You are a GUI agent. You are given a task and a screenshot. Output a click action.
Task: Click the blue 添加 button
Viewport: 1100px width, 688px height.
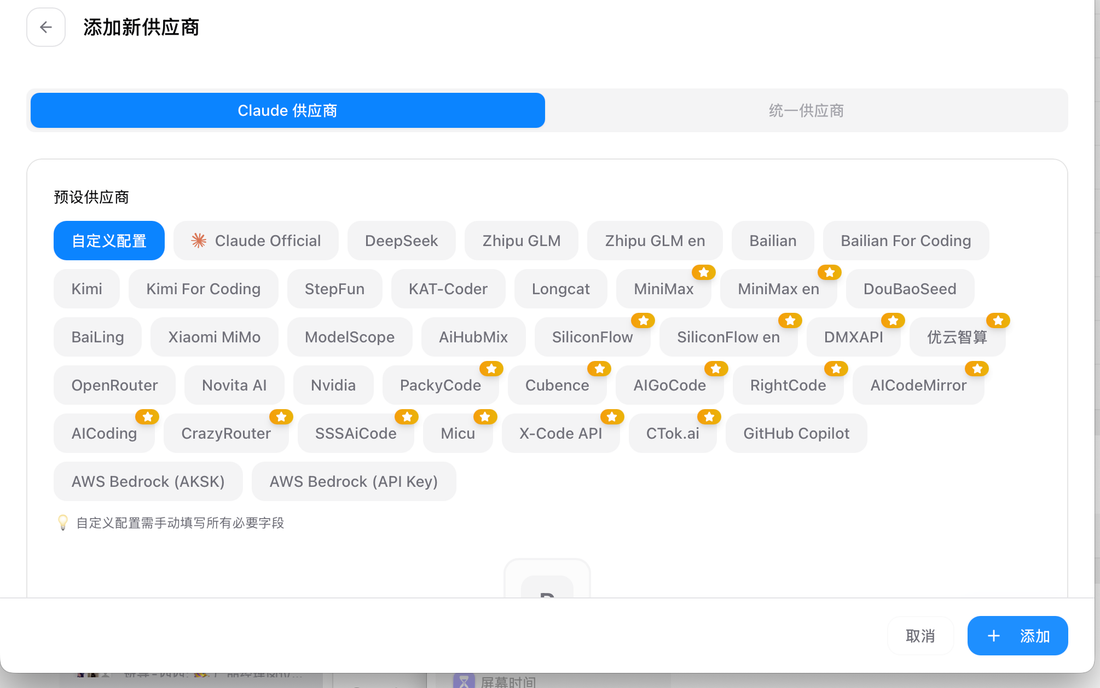[1017, 636]
